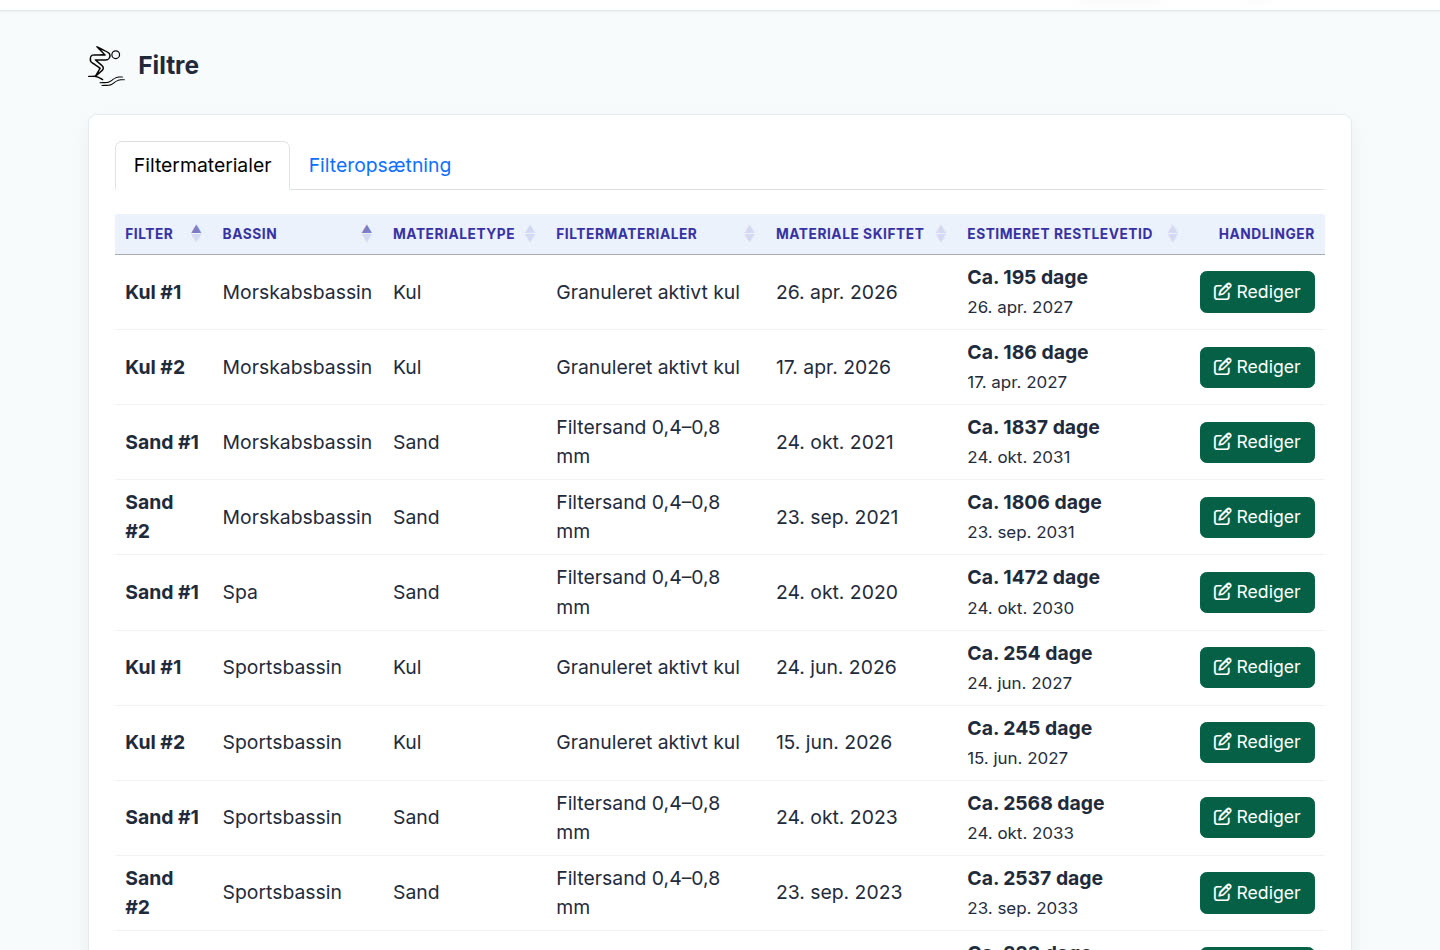The image size is (1440, 950).
Task: Switch to the Filteropsætning tab
Action: pyautogui.click(x=380, y=165)
